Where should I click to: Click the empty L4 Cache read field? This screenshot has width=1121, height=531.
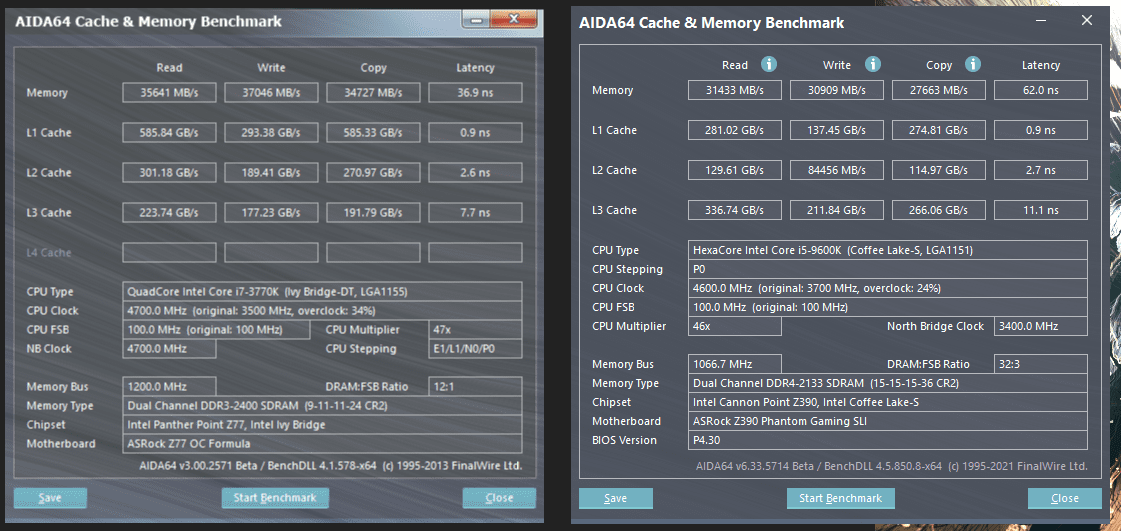(169, 253)
